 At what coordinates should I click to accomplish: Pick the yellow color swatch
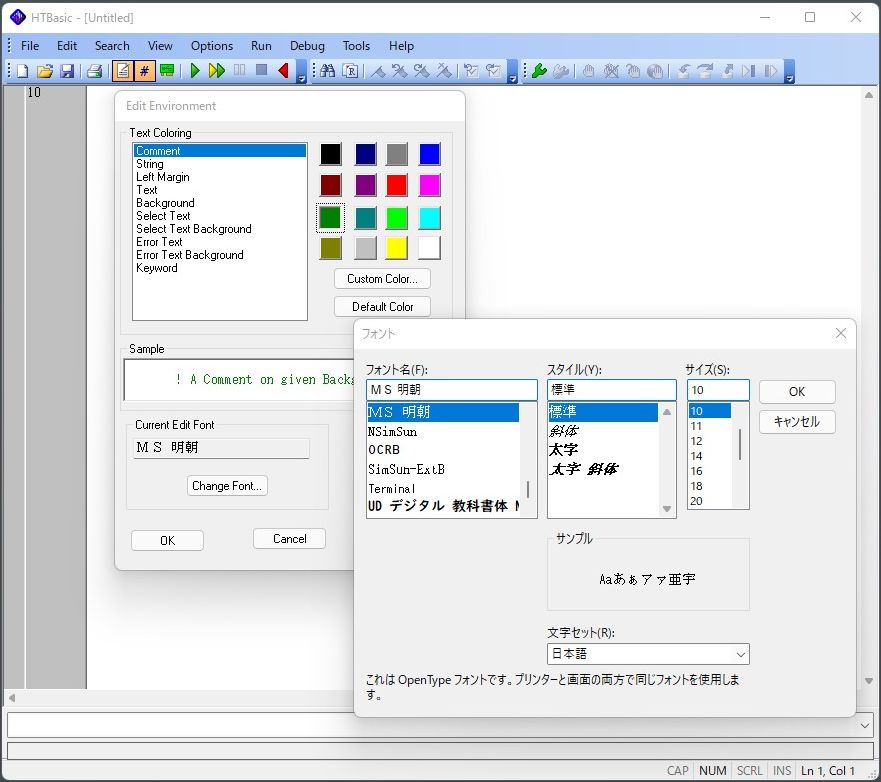[397, 248]
